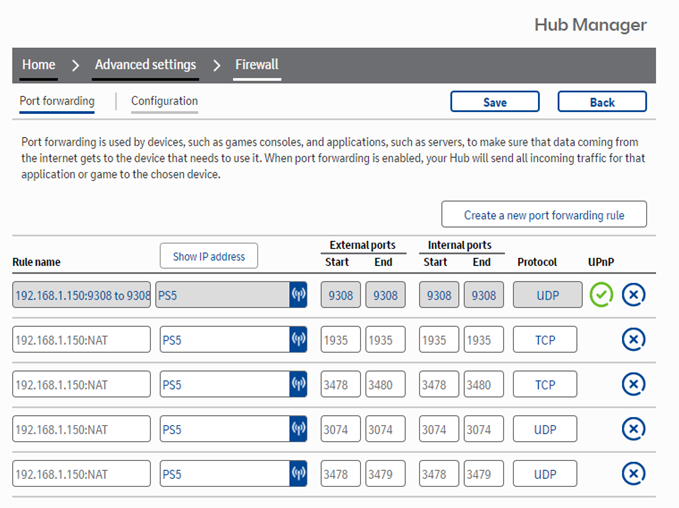Delete the TCP 3478-3480 rule
Screen dimensions: 679x508
(633, 384)
